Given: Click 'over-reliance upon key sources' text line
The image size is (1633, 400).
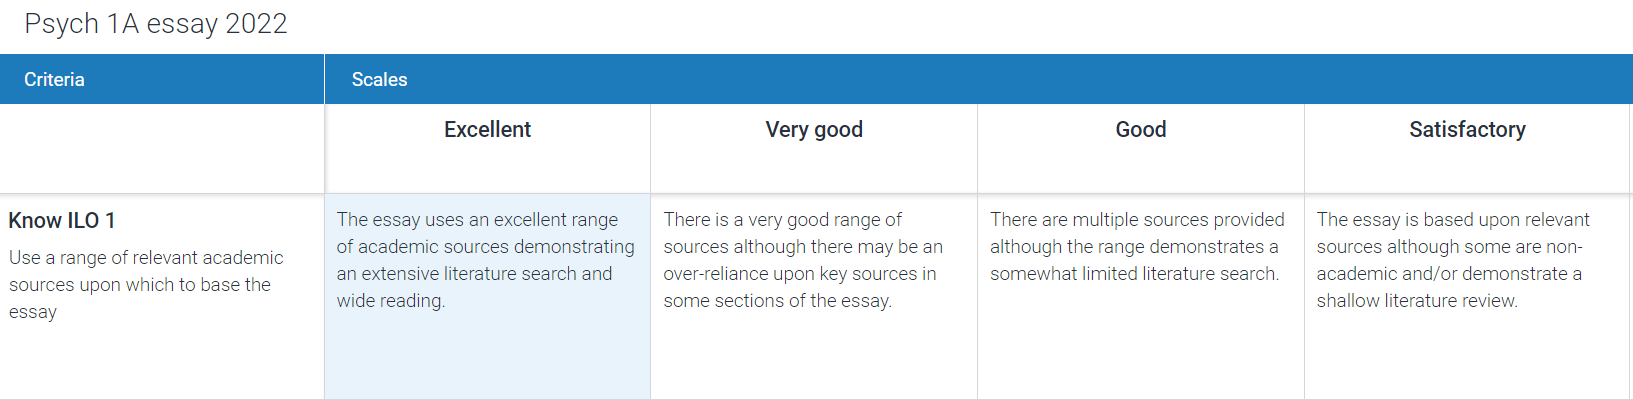Looking at the screenshot, I should (x=800, y=274).
